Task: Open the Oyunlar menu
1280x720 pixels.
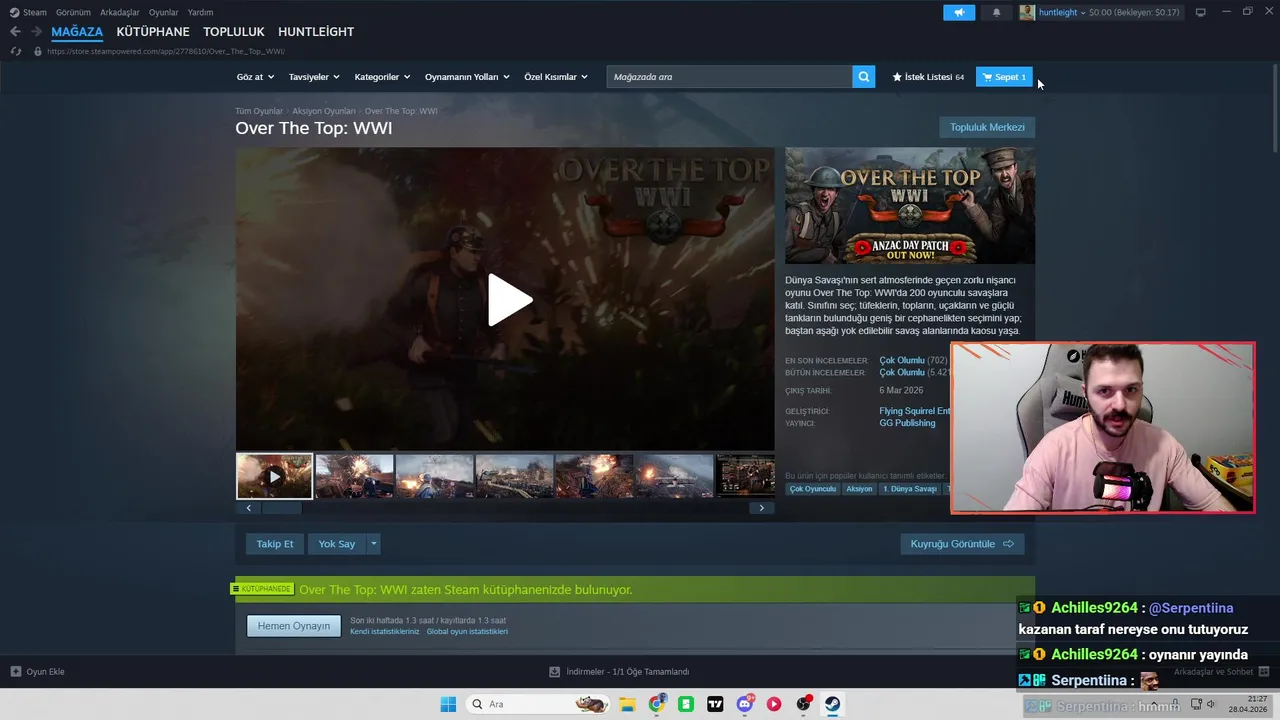Action: pos(164,12)
